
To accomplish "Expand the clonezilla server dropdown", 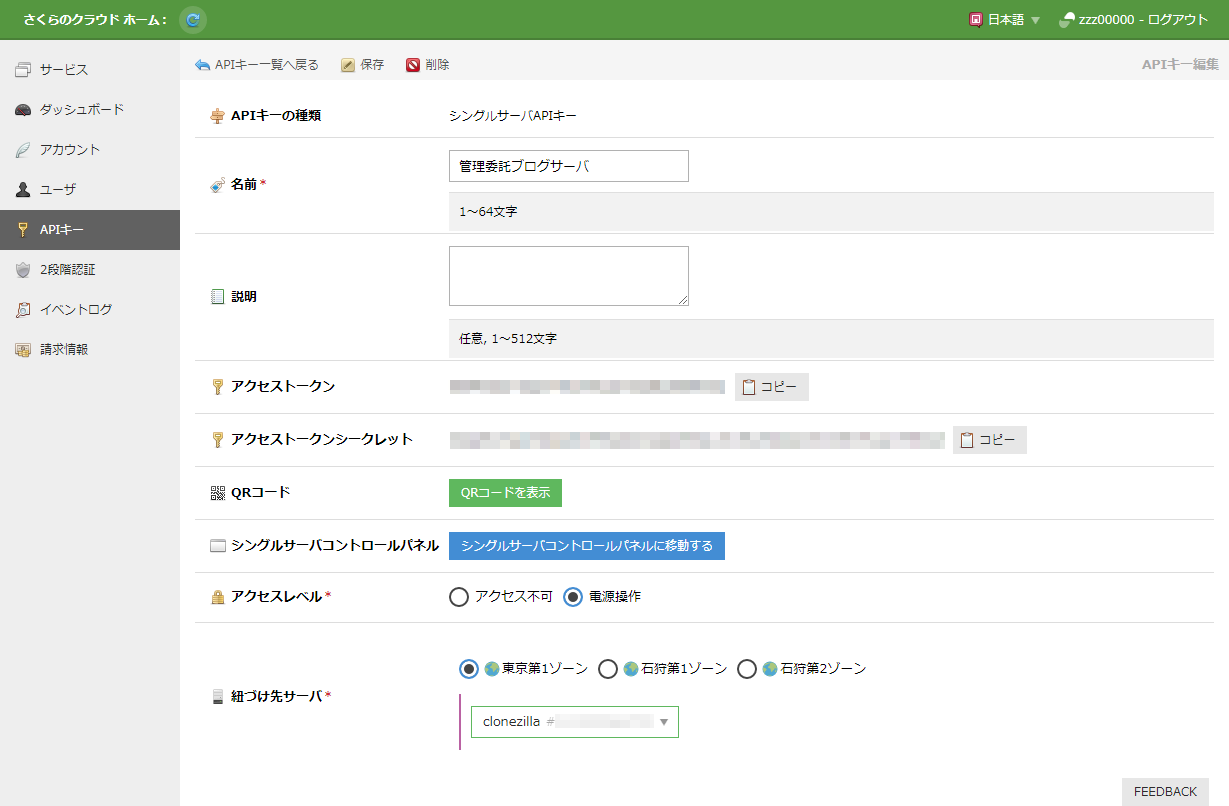I will click(x=574, y=722).
